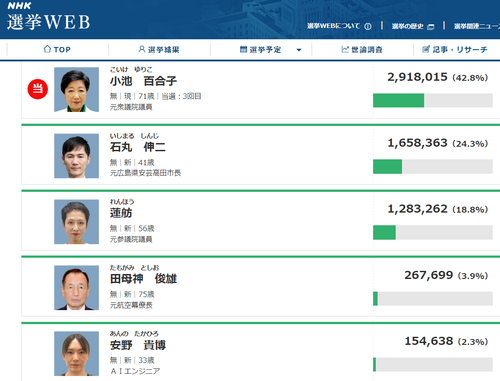Open the 世論調査 tab

coord(362,49)
